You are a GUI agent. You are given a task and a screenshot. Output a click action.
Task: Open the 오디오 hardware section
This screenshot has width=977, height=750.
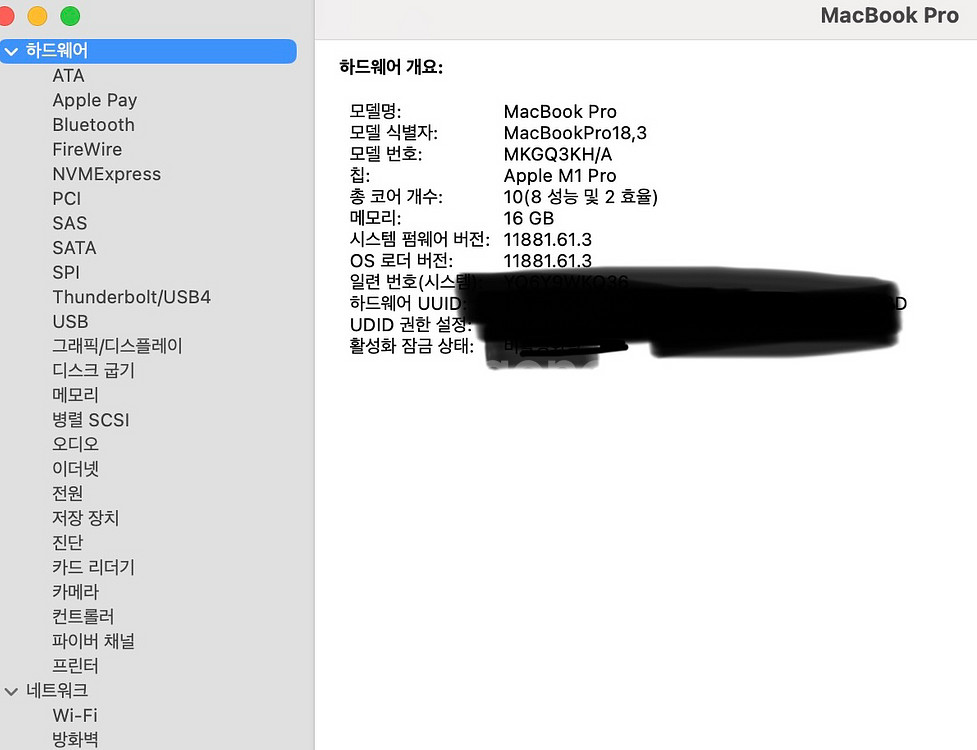click(74, 443)
